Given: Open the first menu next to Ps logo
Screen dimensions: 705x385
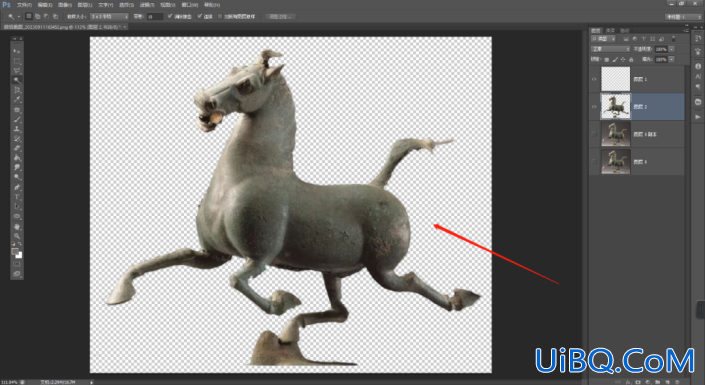Looking at the screenshot, I should click(x=24, y=5).
